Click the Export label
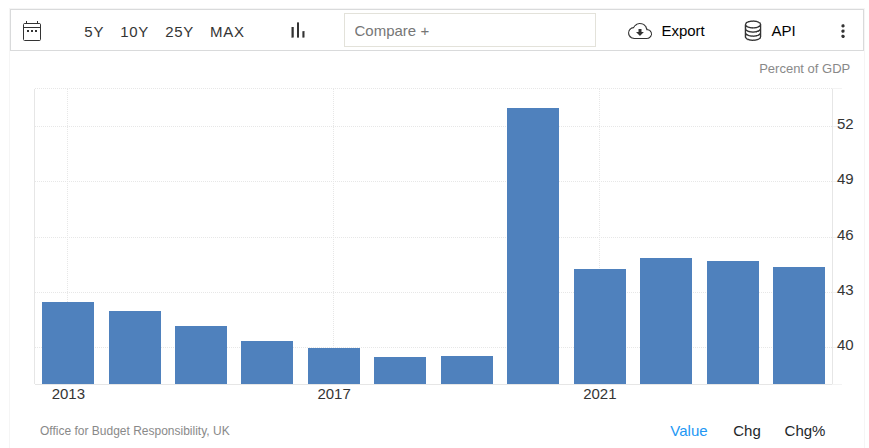The image size is (869, 448). point(683,31)
